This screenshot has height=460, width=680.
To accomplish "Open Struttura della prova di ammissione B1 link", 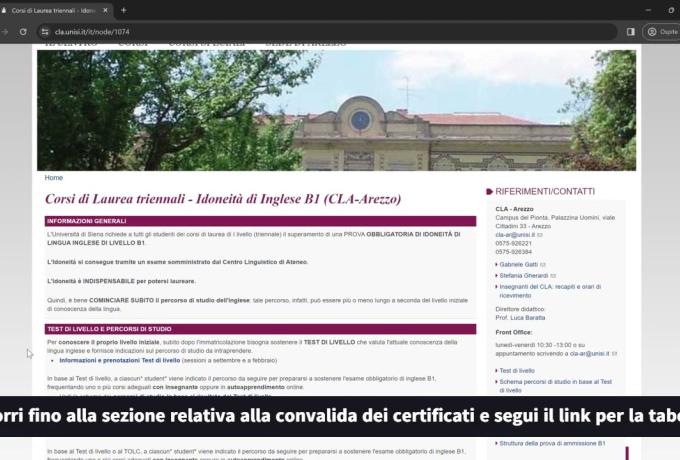I will tap(552, 444).
